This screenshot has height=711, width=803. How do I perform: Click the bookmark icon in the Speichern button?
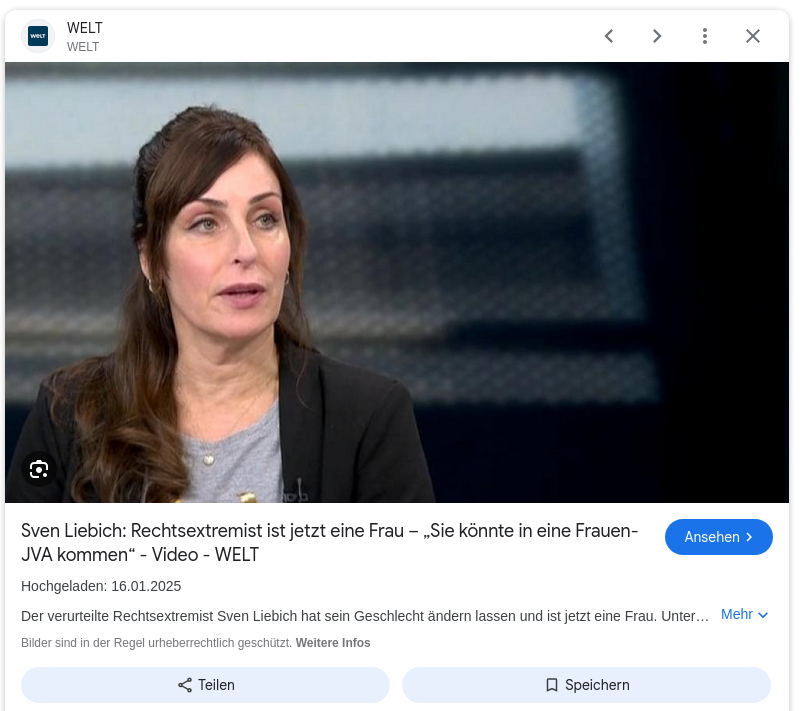[x=552, y=685]
